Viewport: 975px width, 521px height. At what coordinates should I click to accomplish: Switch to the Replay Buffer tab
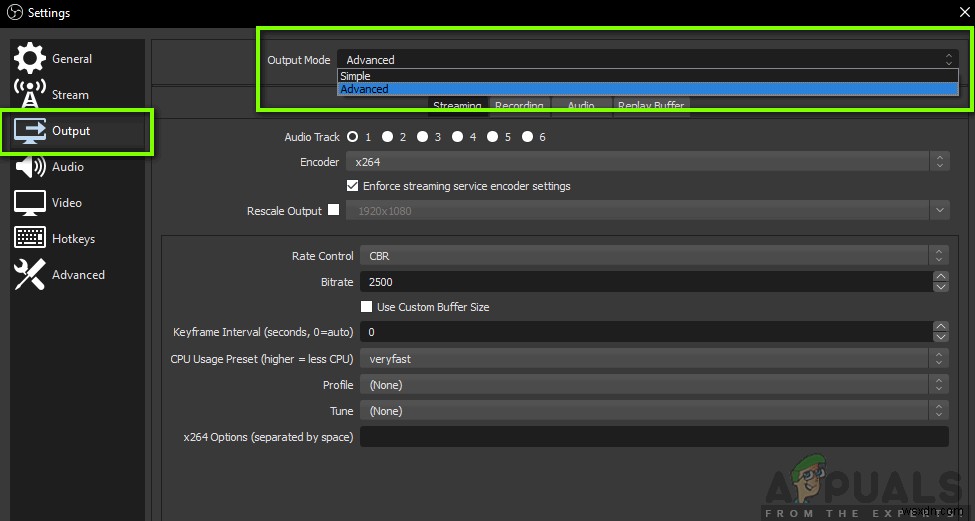click(651, 104)
